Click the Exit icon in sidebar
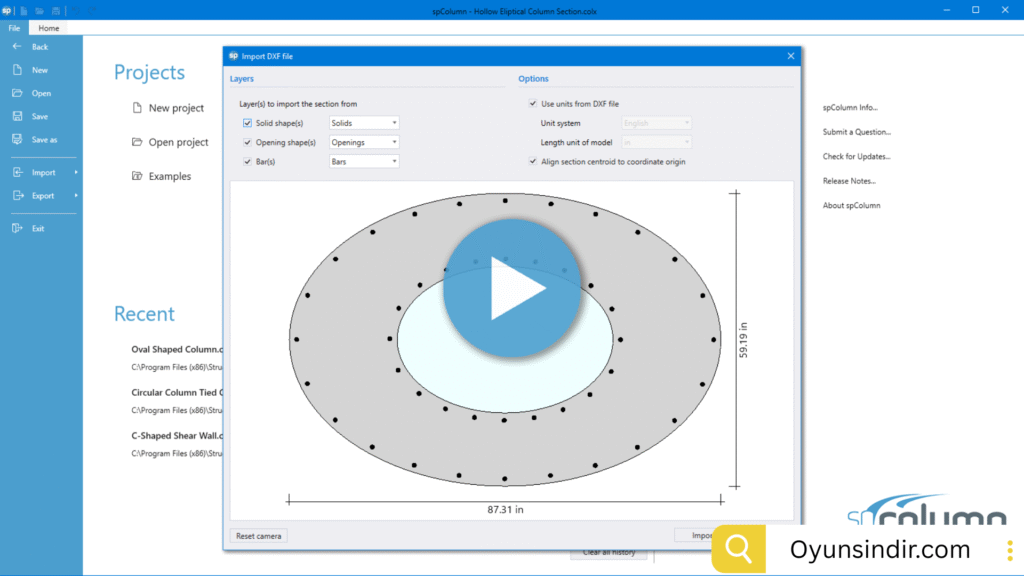This screenshot has width=1024, height=576. tap(17, 228)
